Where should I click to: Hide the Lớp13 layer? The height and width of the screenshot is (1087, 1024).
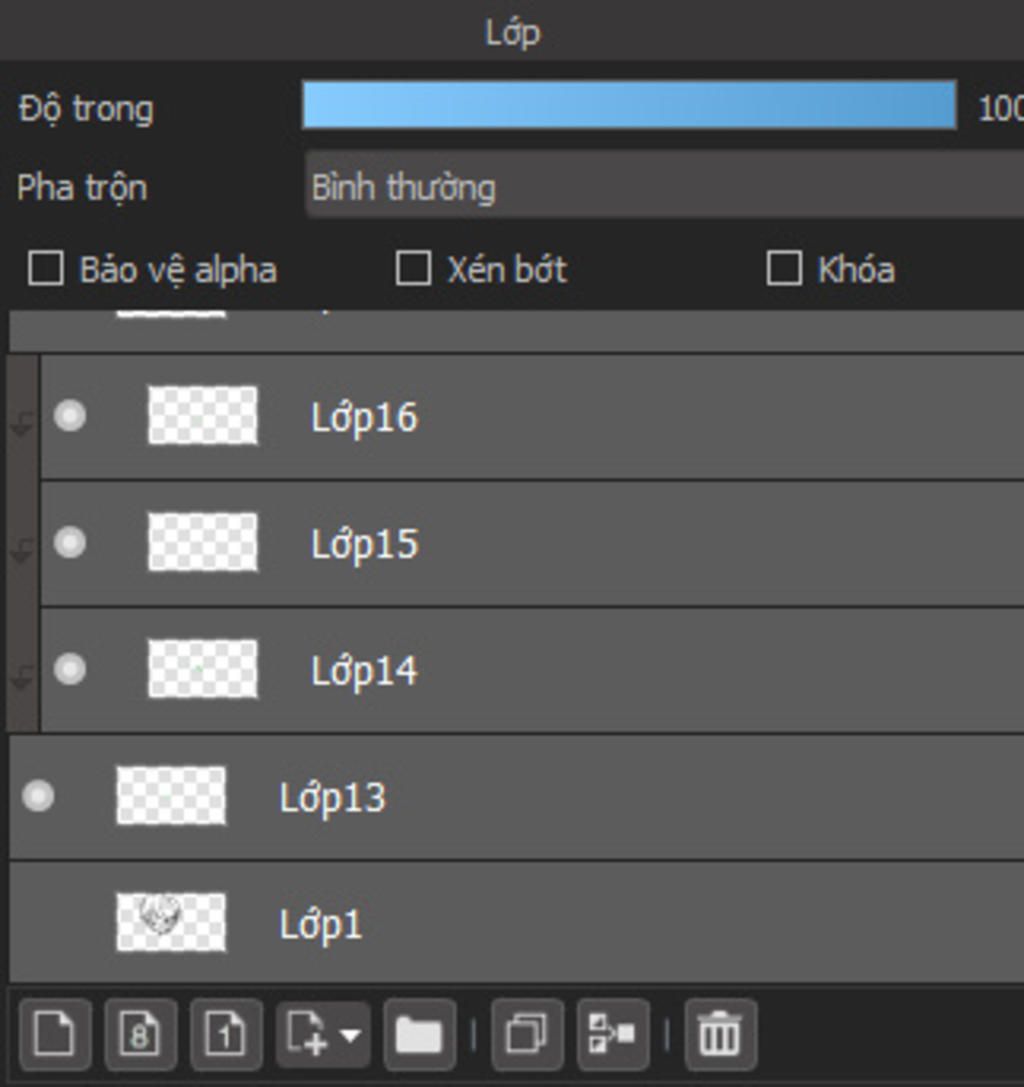point(38,796)
